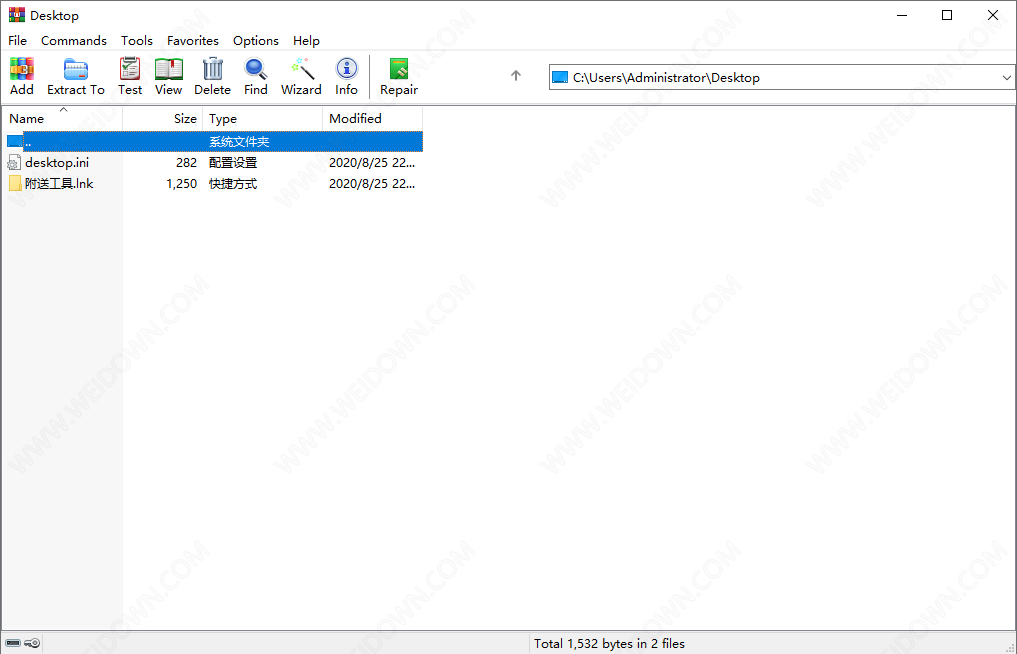
Task: Close the Desktop window
Action: click(x=992, y=15)
